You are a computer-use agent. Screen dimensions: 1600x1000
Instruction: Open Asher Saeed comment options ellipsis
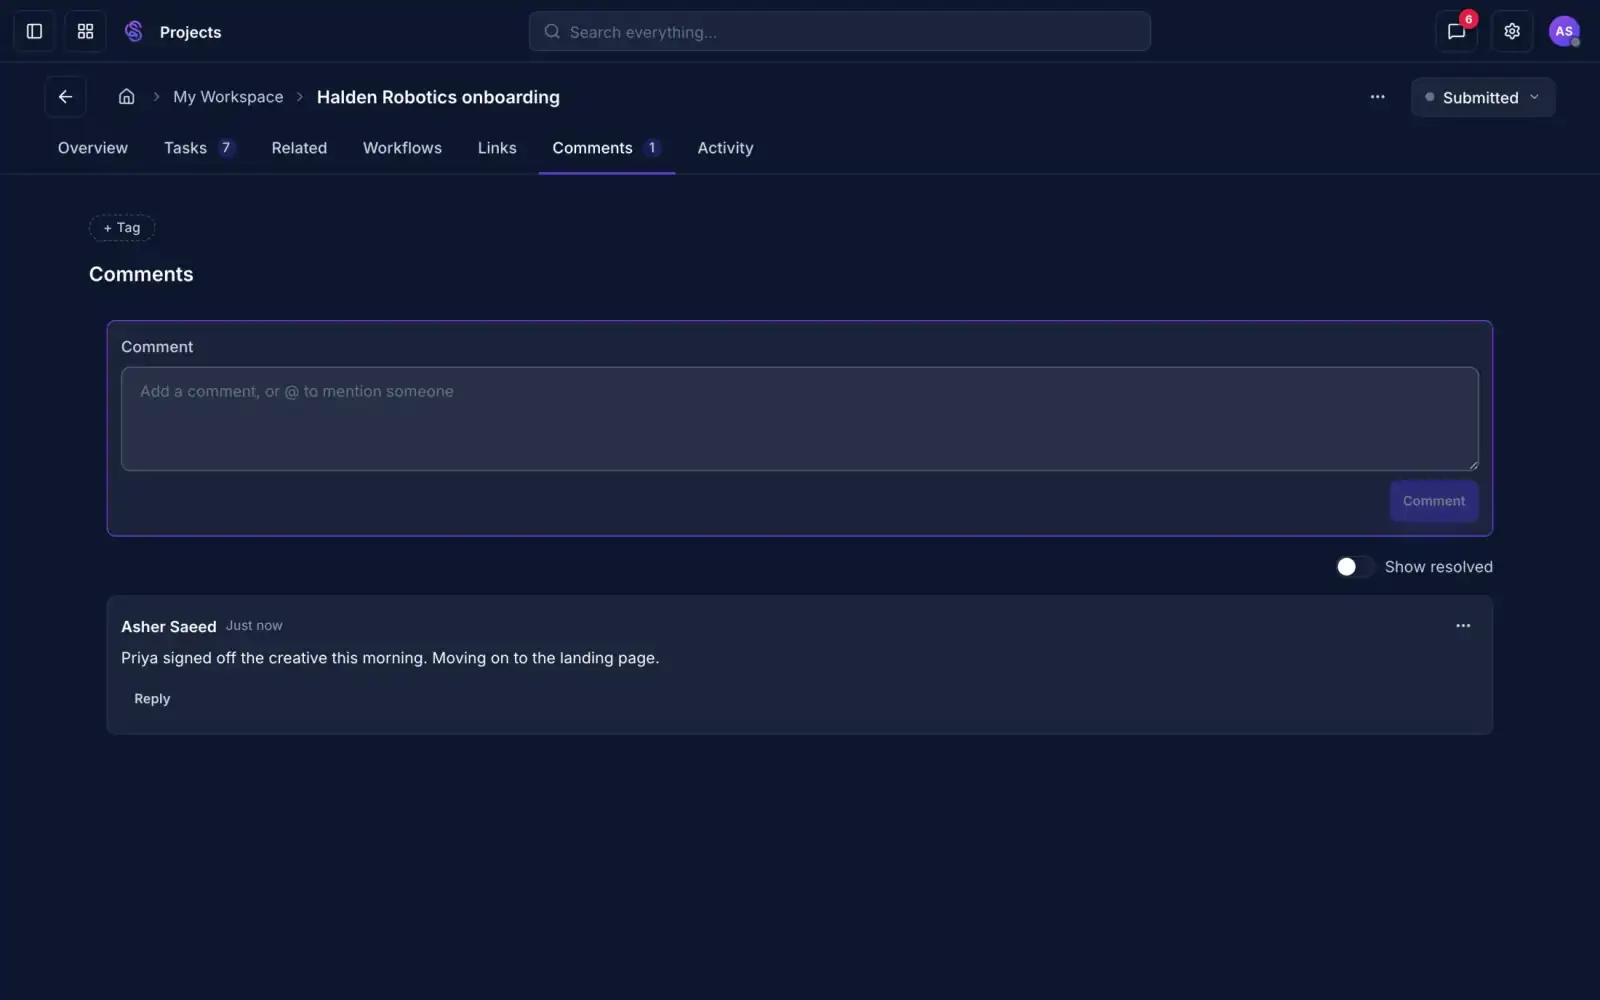[1463, 626]
